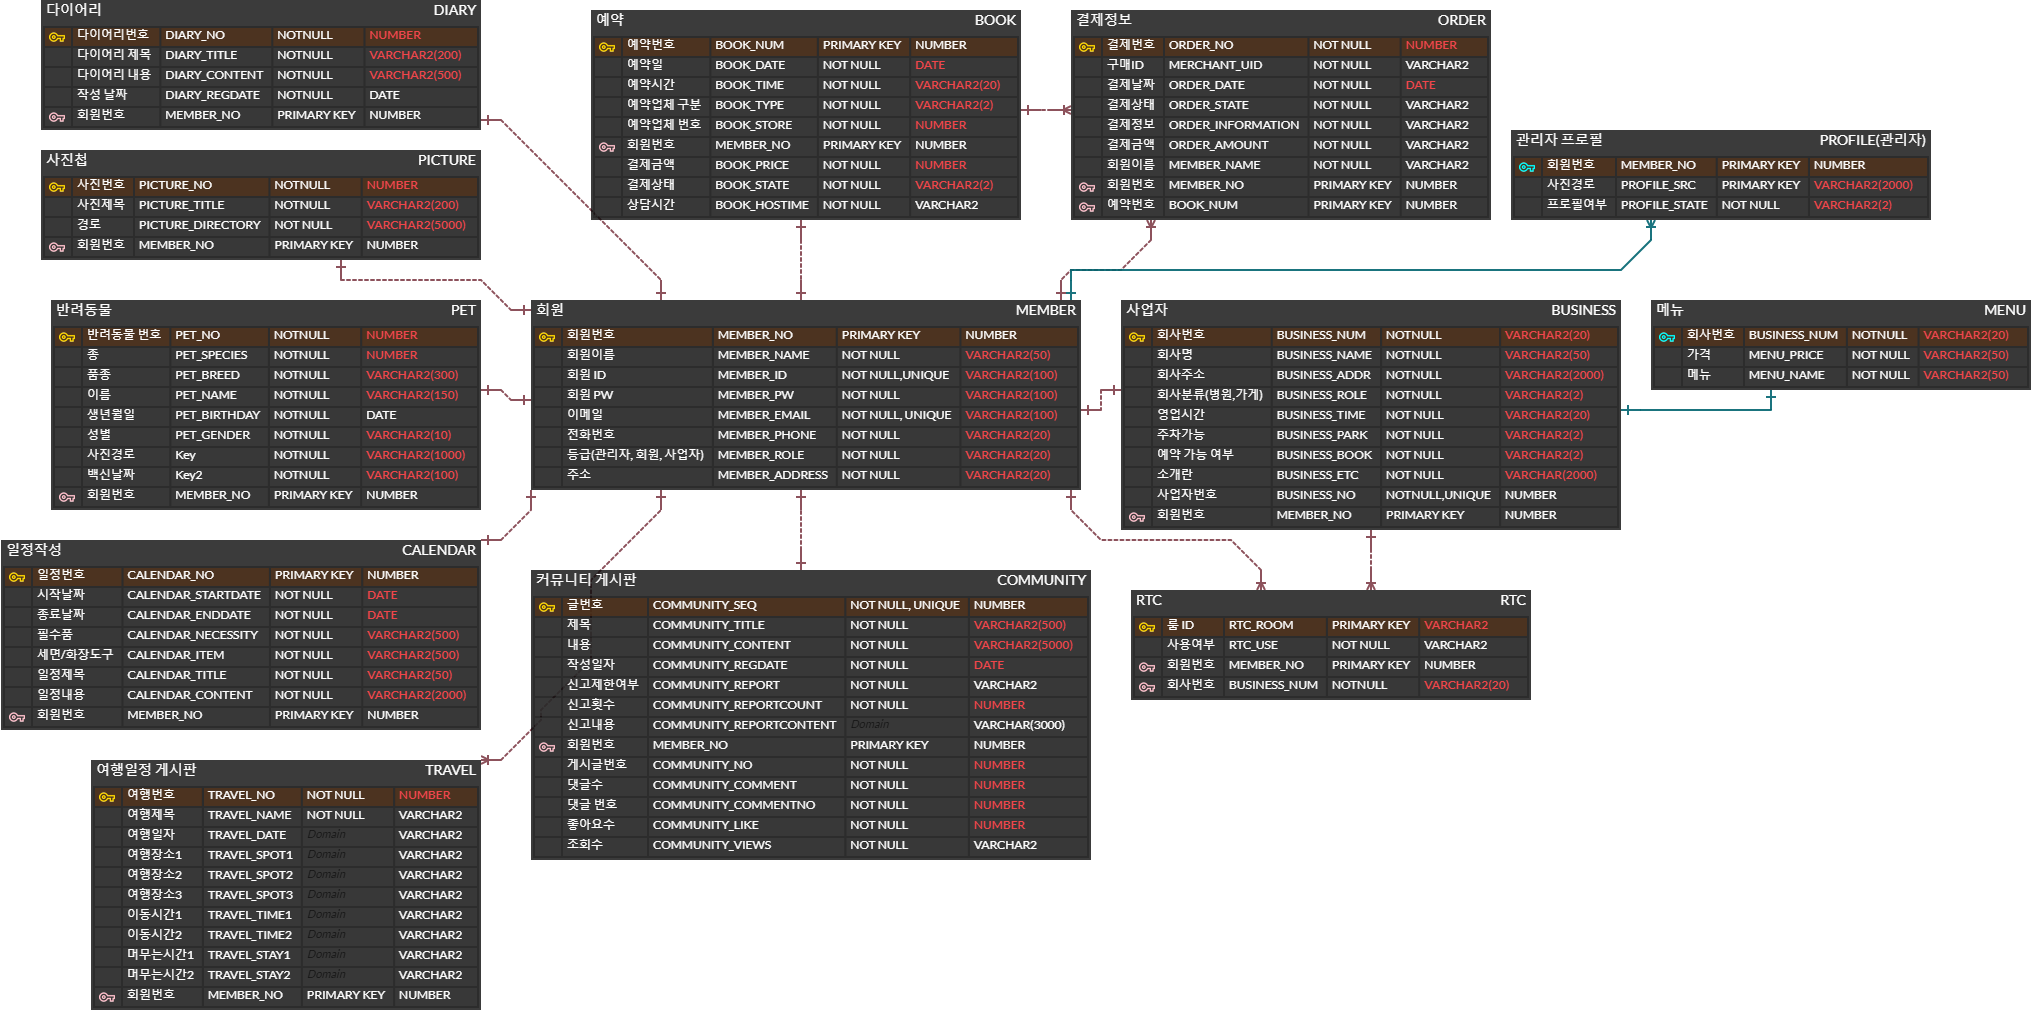Click the pink foreign key icon in DIARY table
Screen dimensions: 2031x1010
(x=57, y=116)
